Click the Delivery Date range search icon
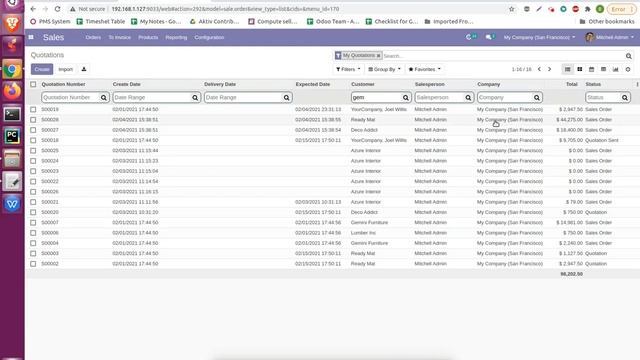Viewport: 640px width, 360px height. pyautogui.click(x=287, y=98)
